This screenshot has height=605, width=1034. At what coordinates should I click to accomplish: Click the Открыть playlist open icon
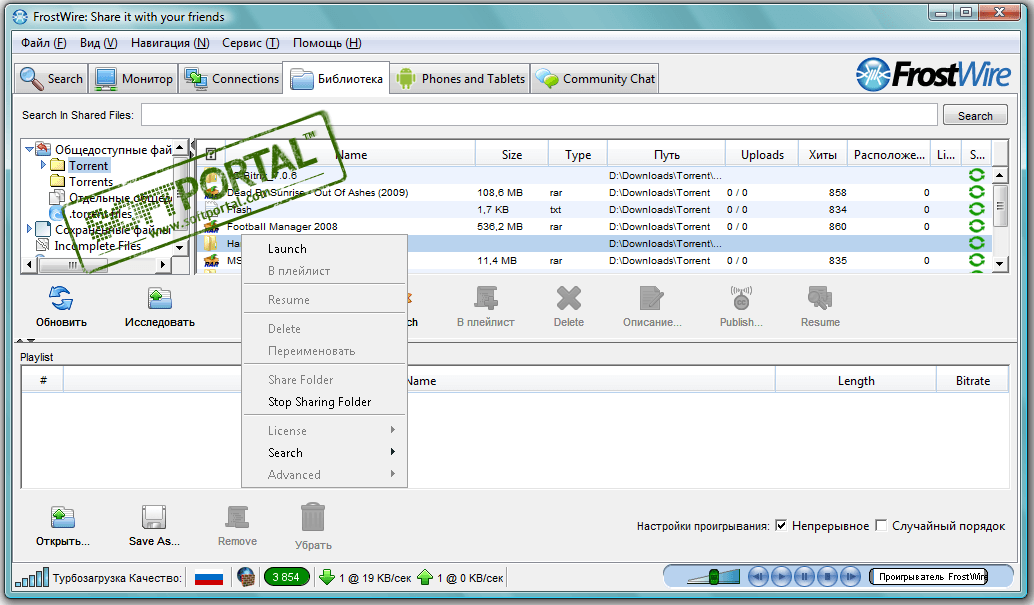(63, 517)
